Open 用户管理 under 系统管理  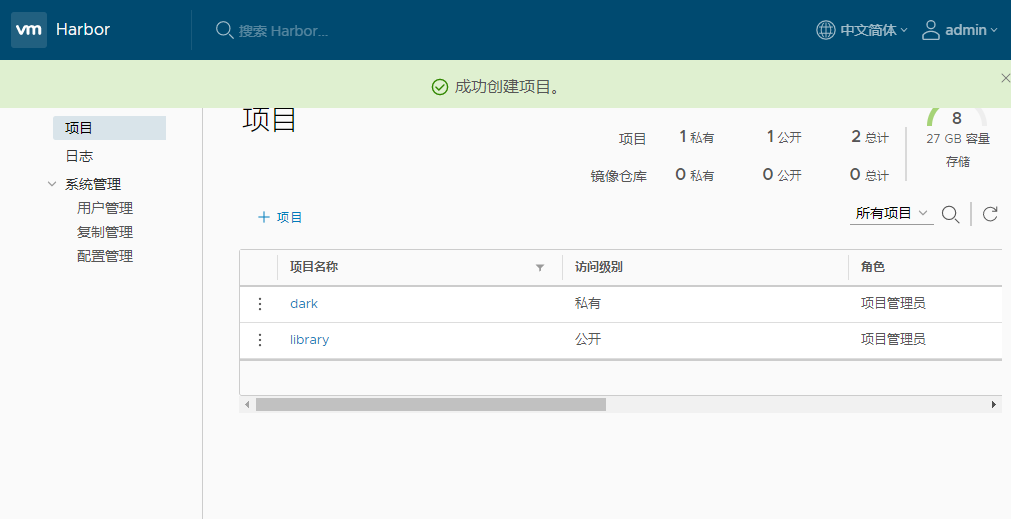(104, 208)
